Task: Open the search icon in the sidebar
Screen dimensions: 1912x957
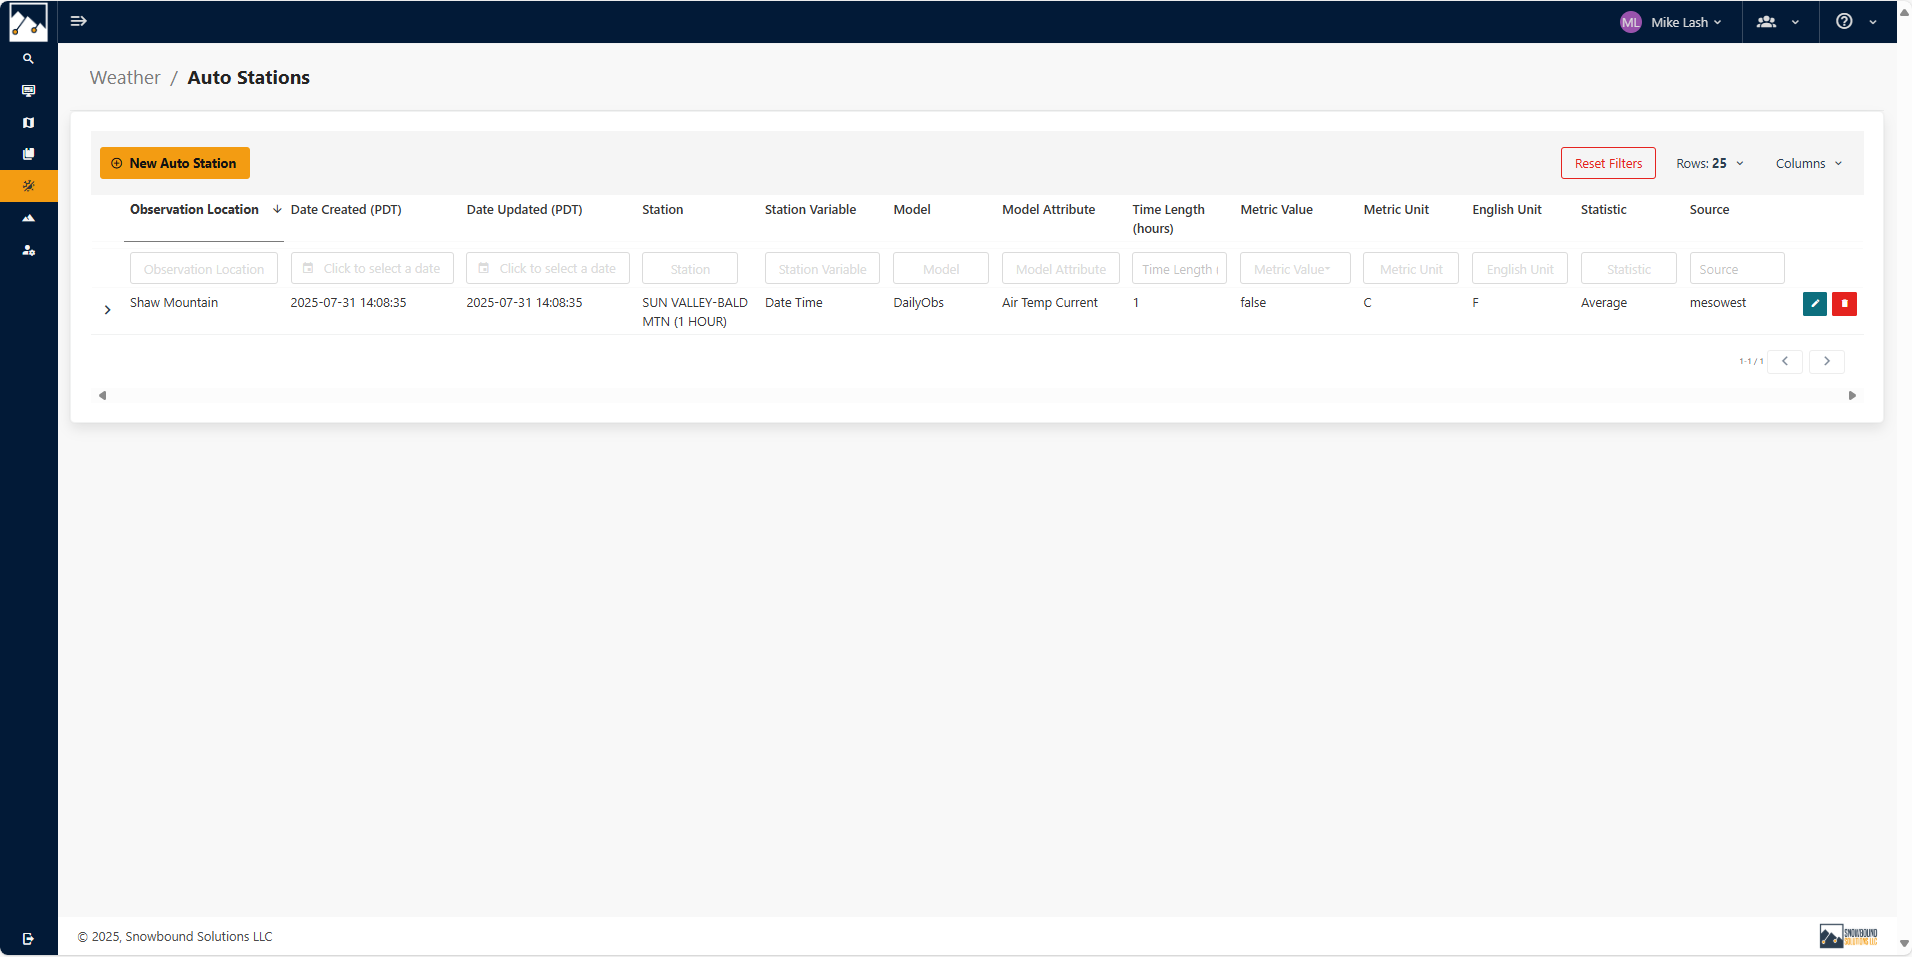Action: click(x=28, y=59)
